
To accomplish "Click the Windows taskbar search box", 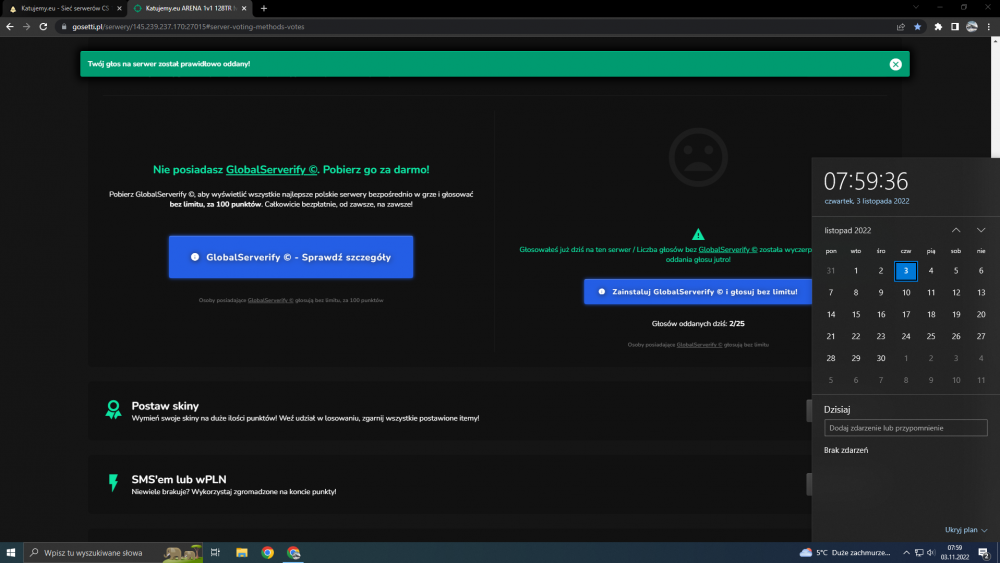I will pos(114,553).
